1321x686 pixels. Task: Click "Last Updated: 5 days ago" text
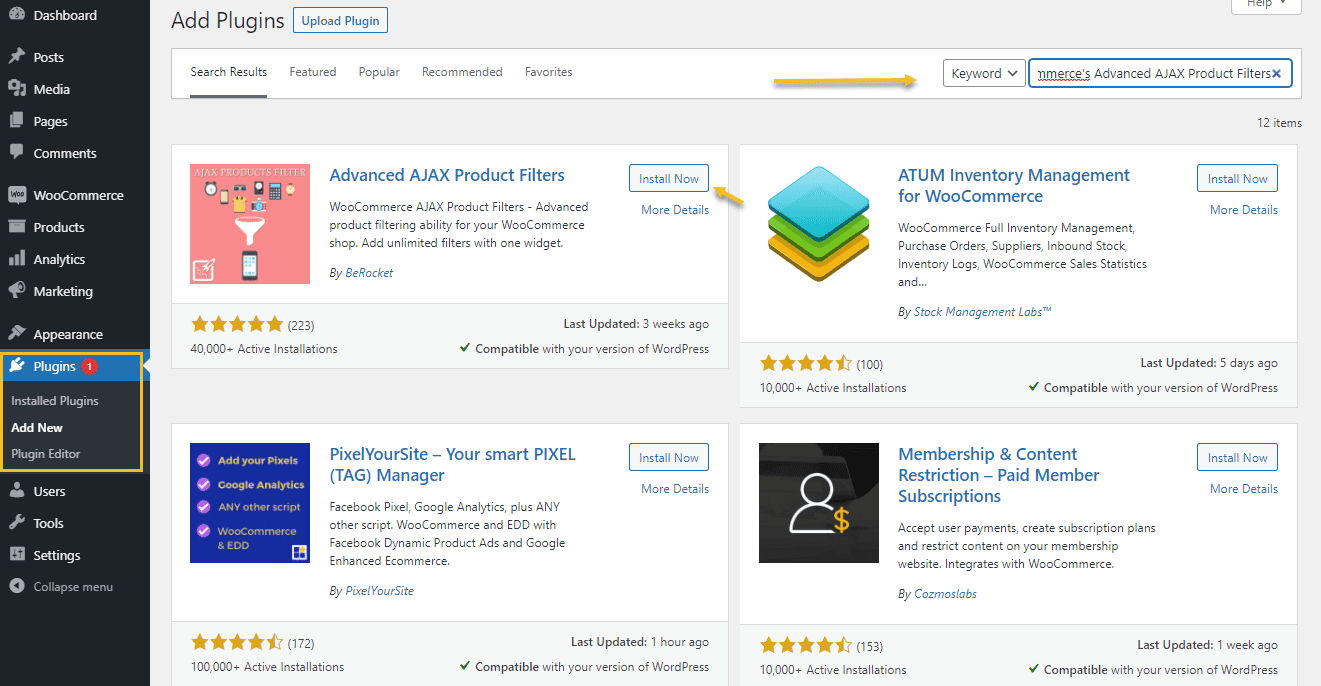[x=1209, y=363]
